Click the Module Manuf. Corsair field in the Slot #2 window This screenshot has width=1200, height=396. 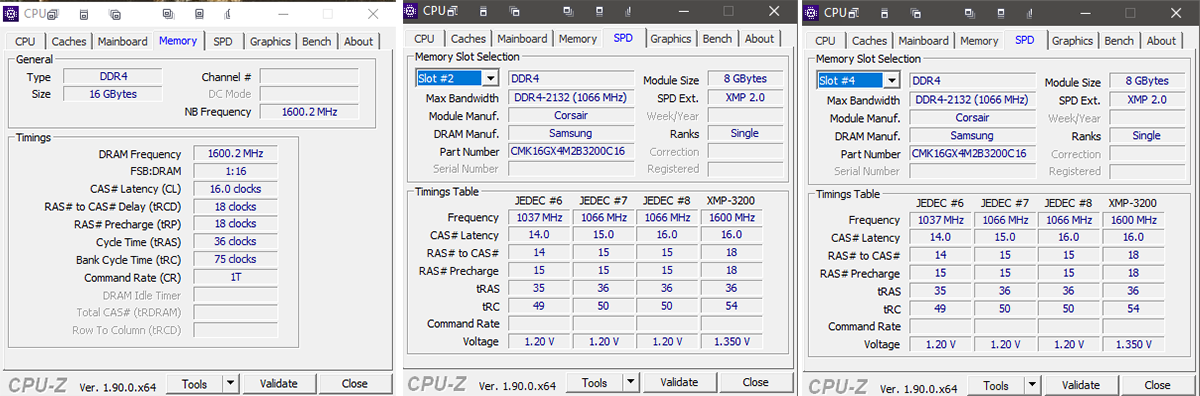pyautogui.click(x=571, y=116)
